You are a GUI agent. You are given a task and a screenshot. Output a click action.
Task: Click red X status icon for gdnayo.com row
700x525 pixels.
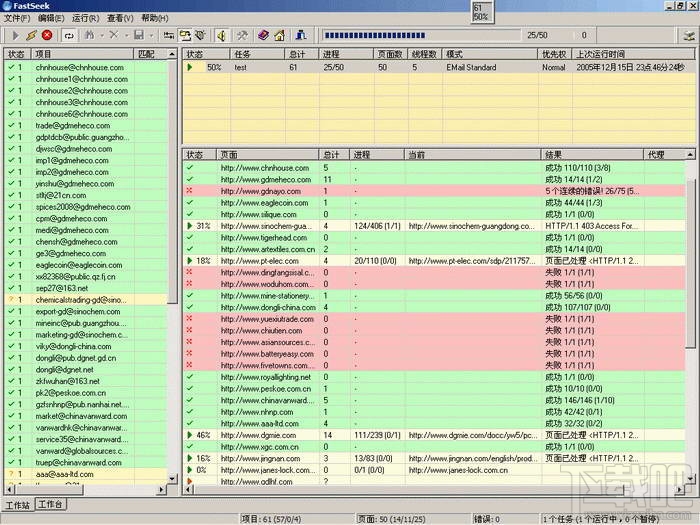[189, 191]
